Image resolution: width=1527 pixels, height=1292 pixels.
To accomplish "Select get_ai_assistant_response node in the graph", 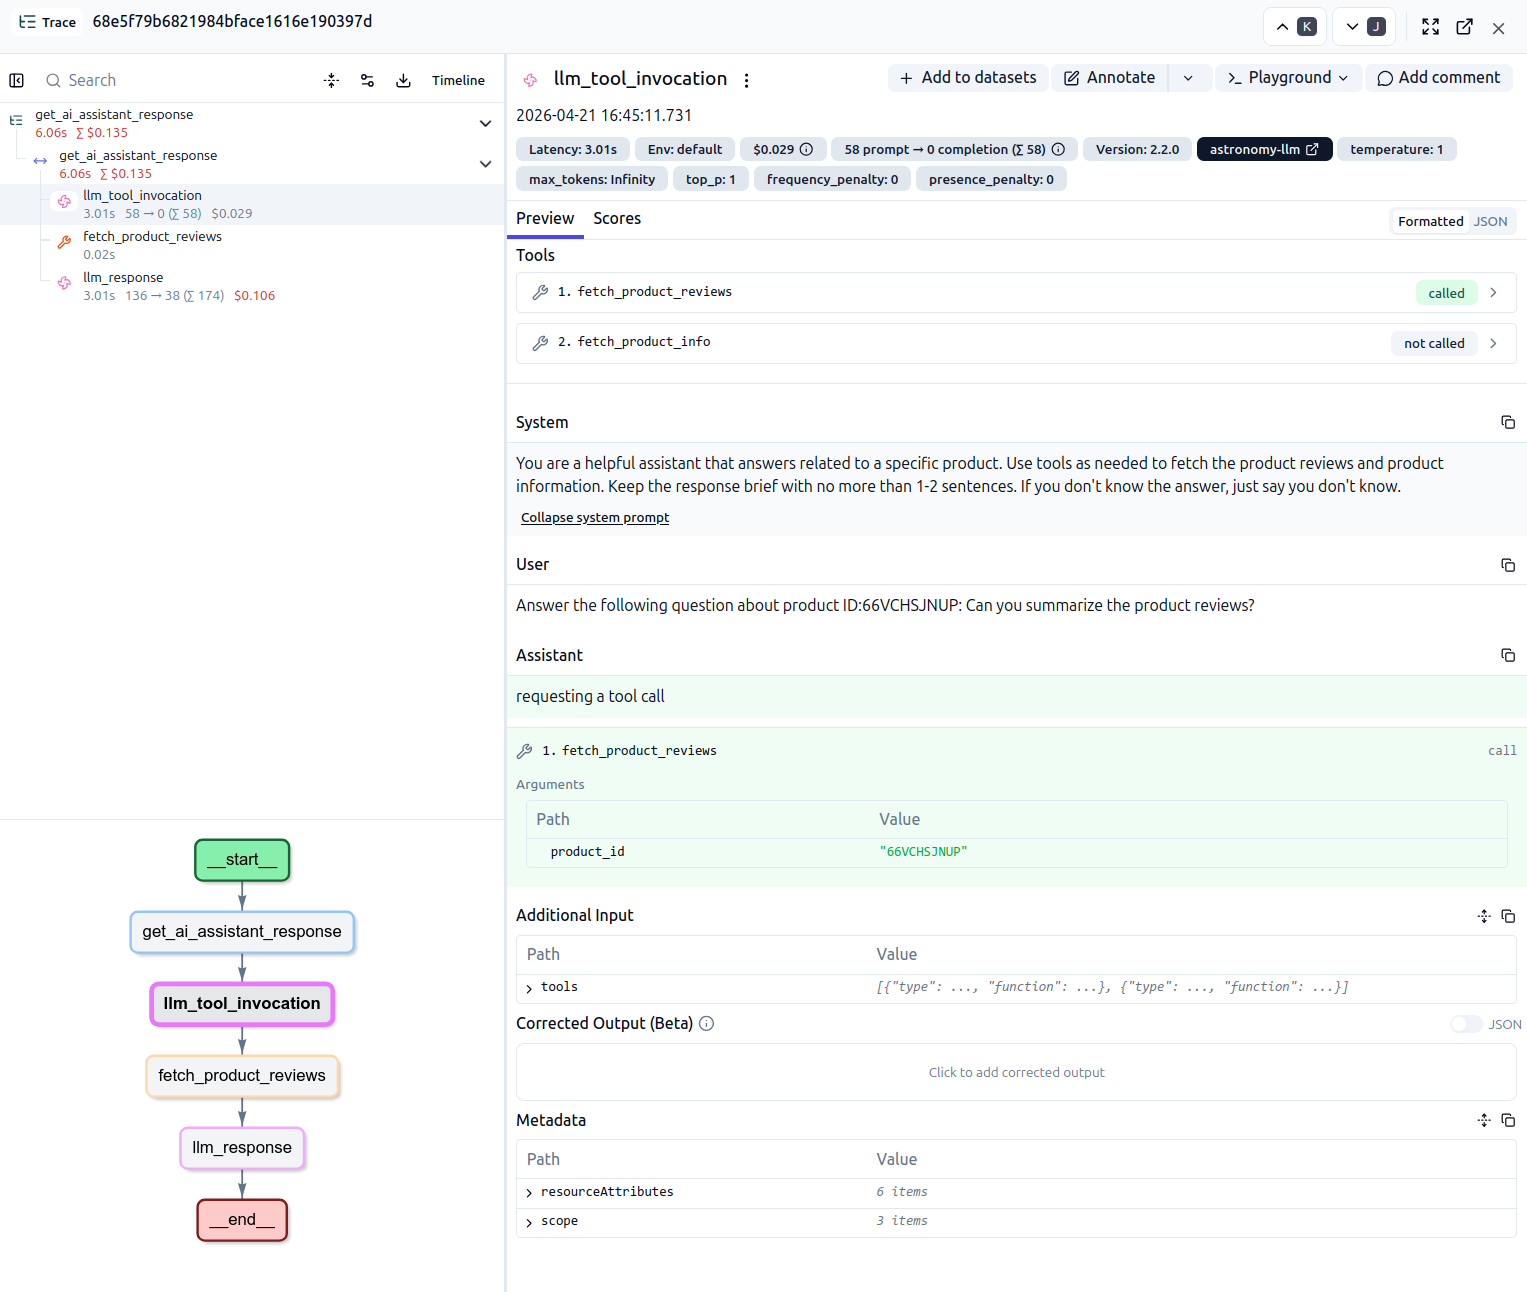I will (242, 932).
